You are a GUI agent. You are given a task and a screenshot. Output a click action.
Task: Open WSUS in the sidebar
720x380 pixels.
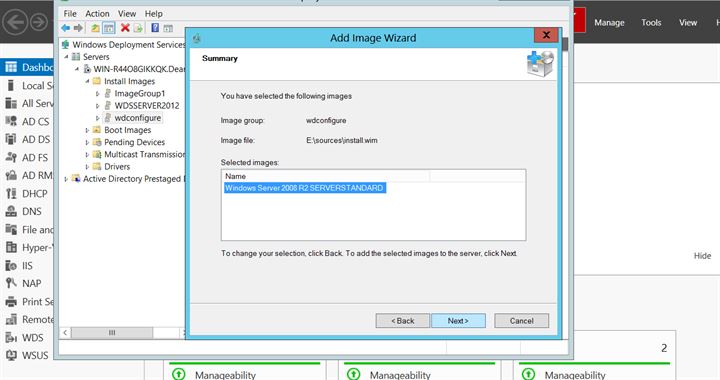[27, 355]
